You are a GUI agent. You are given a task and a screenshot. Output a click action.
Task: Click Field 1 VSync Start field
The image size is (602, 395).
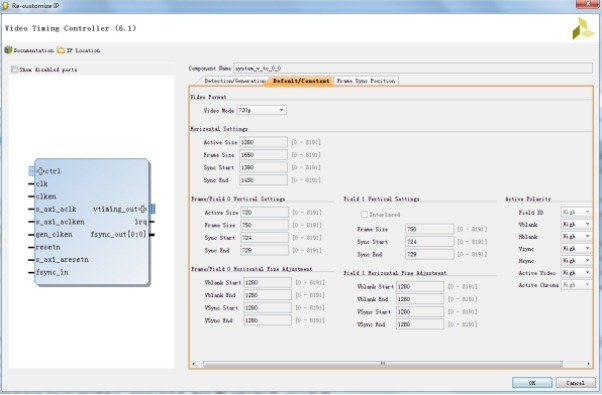coord(420,312)
